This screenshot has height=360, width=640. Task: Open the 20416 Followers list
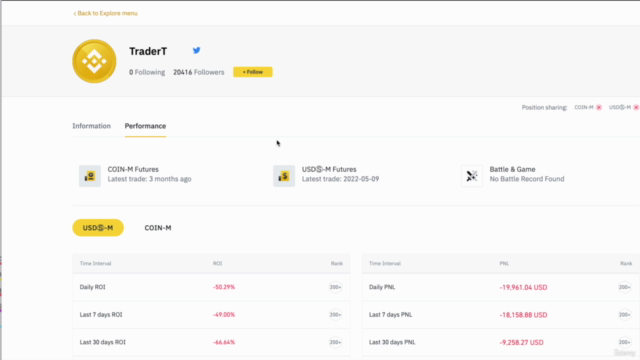click(199, 72)
